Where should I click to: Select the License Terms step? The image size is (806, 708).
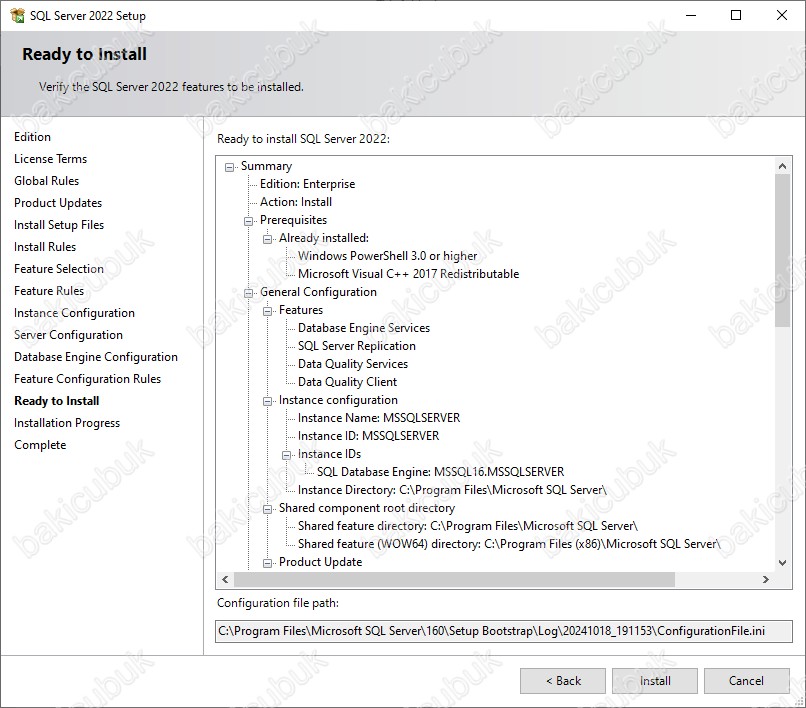[x=50, y=159]
